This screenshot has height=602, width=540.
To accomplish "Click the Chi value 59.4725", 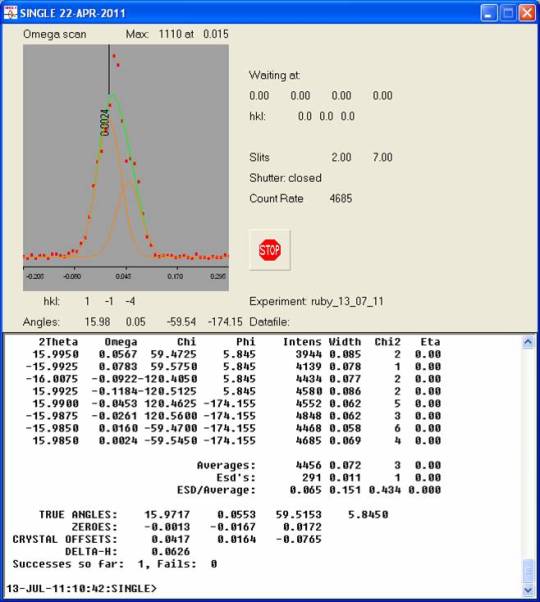I will point(173,354).
